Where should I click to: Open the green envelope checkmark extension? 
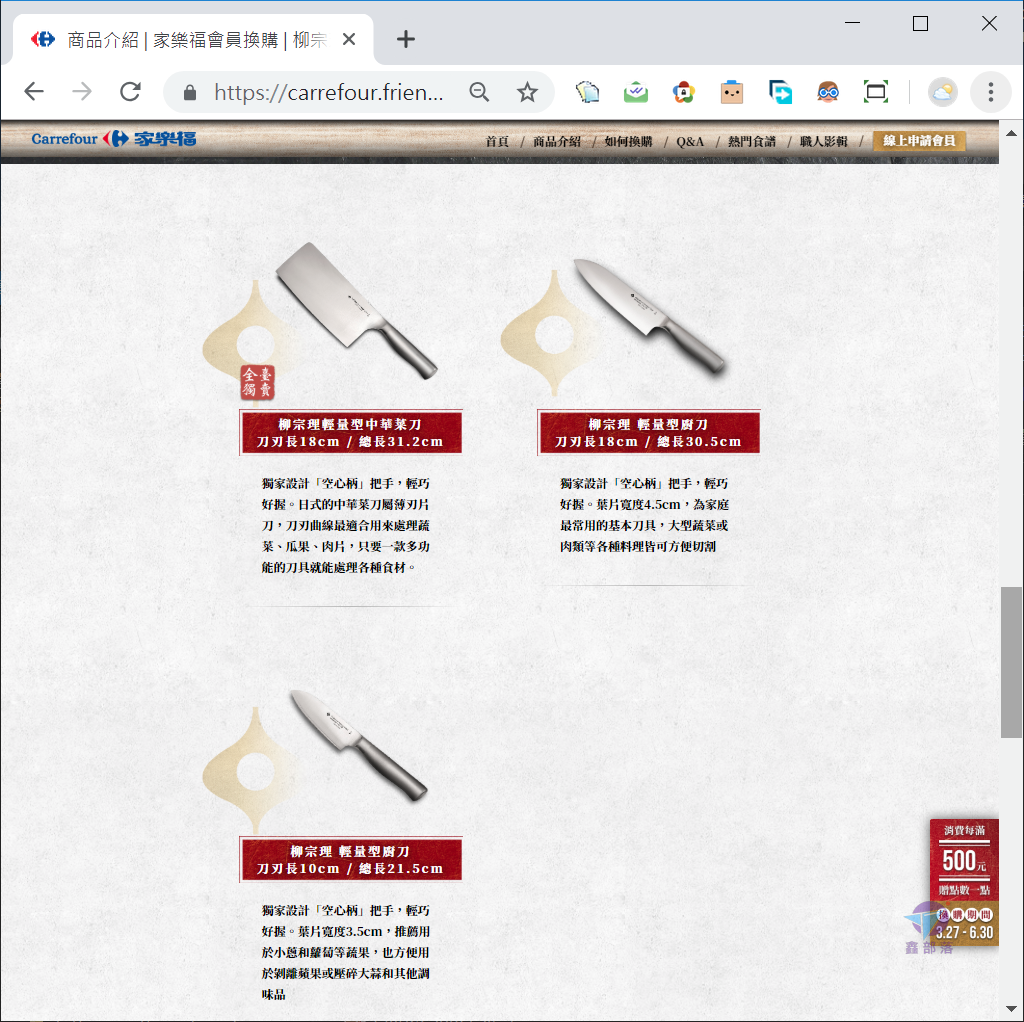pos(635,92)
